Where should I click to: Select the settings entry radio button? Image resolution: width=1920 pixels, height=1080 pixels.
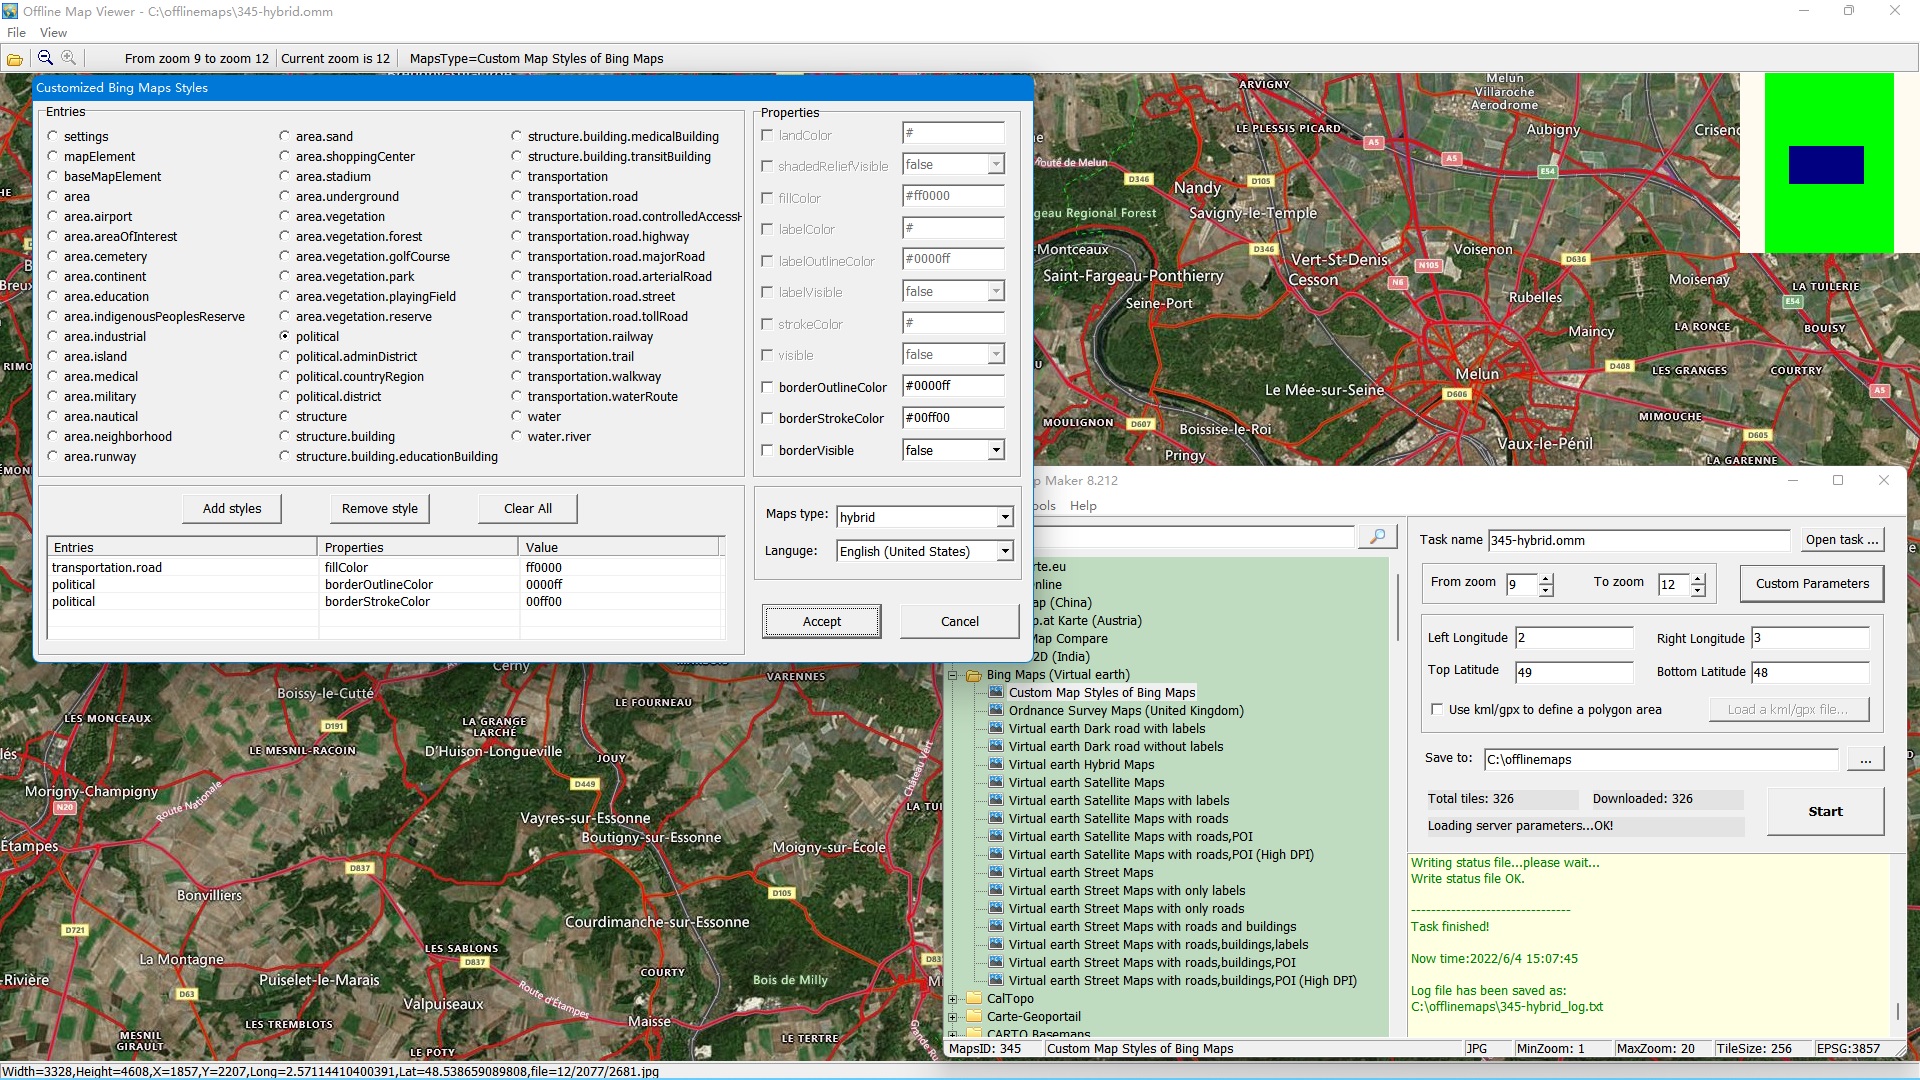[x=53, y=136]
